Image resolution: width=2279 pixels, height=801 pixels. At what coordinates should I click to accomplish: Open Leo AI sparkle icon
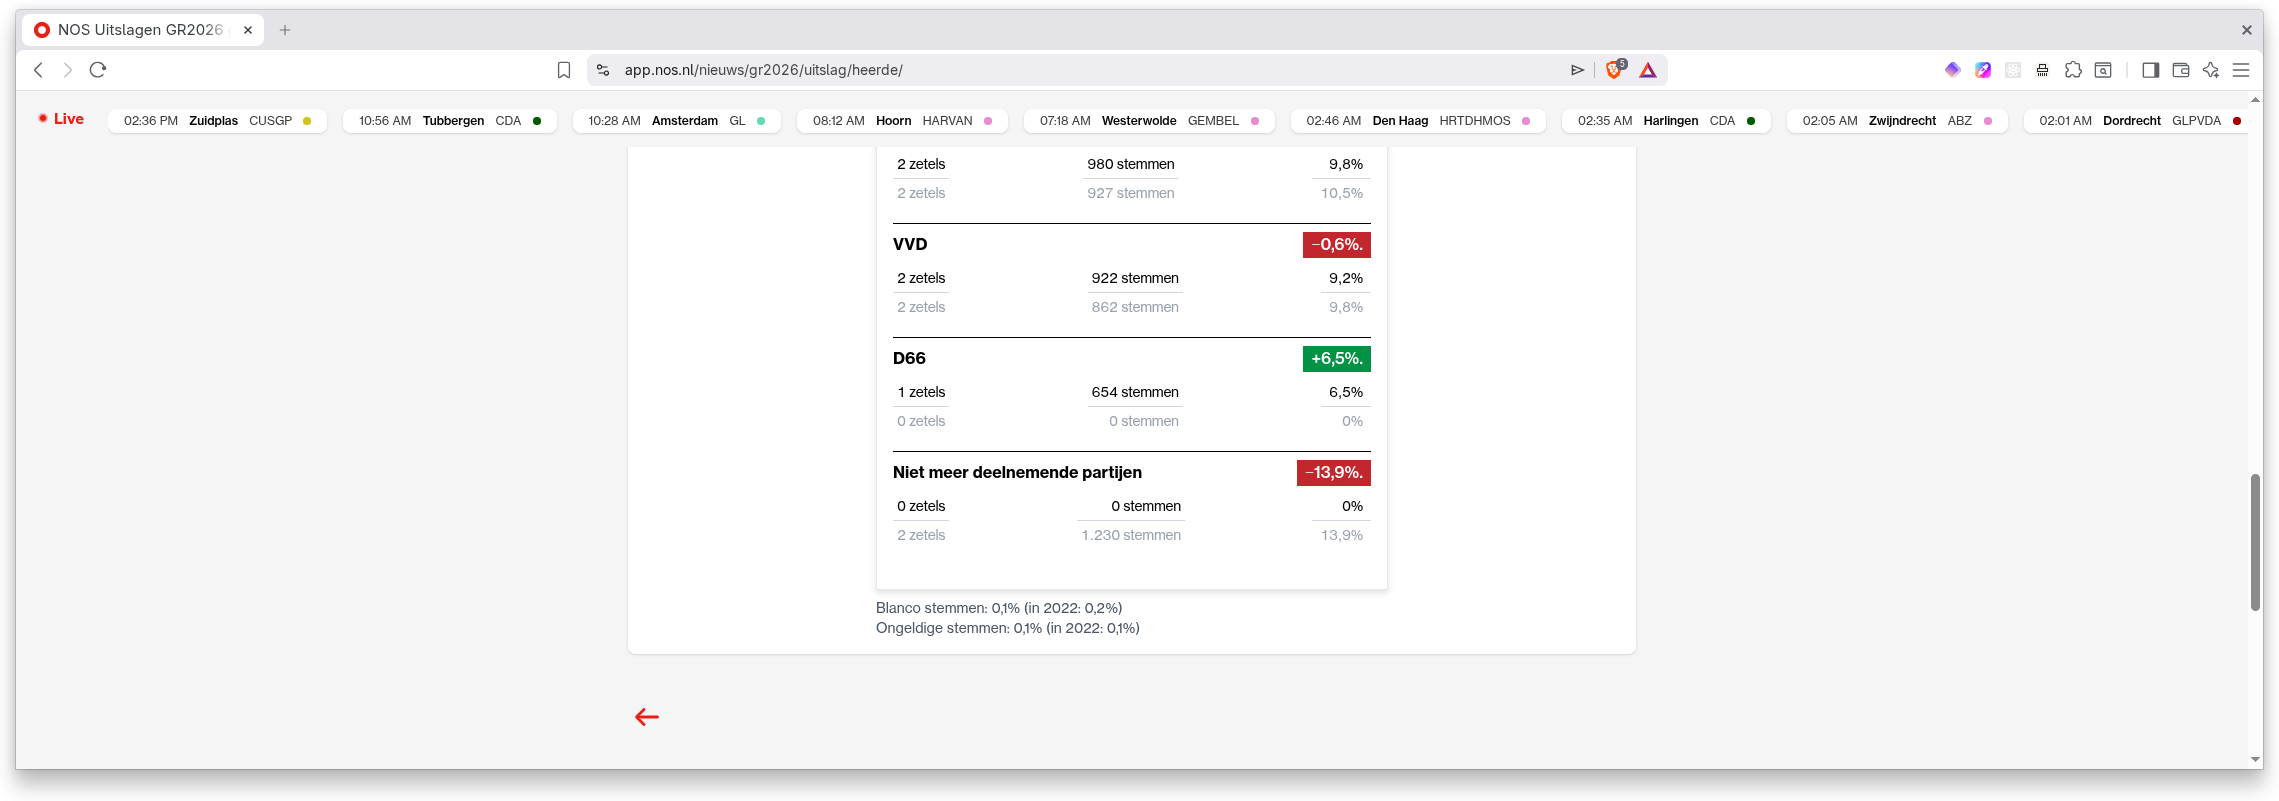coord(2211,70)
